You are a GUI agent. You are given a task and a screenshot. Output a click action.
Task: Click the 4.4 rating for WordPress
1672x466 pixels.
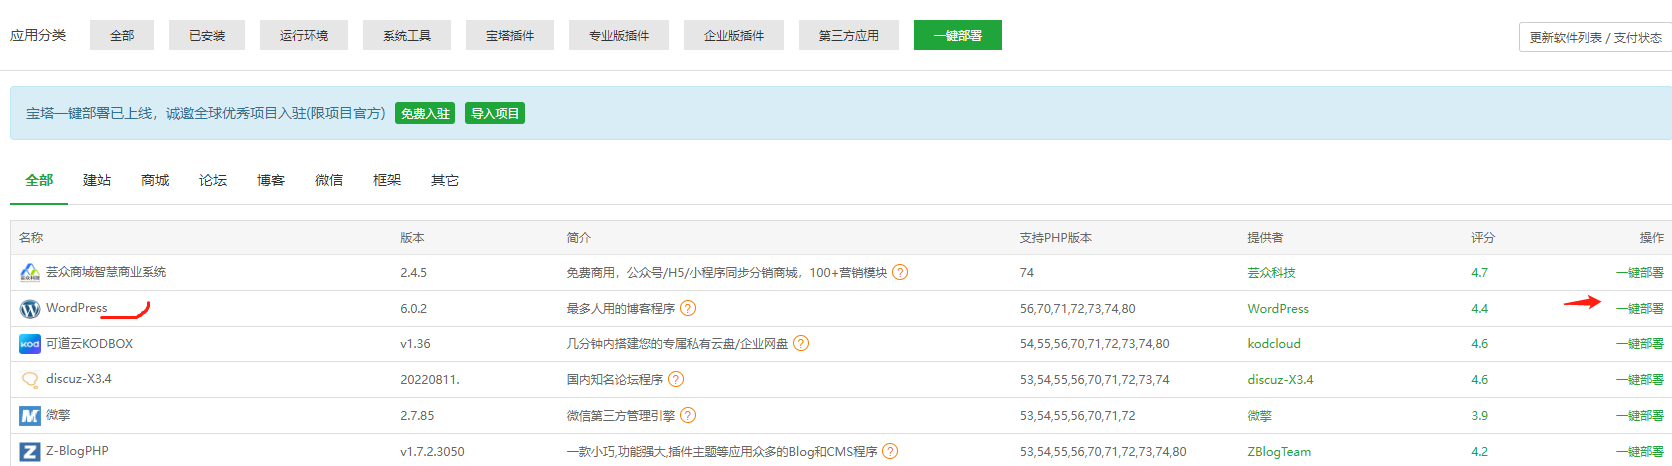(1479, 308)
